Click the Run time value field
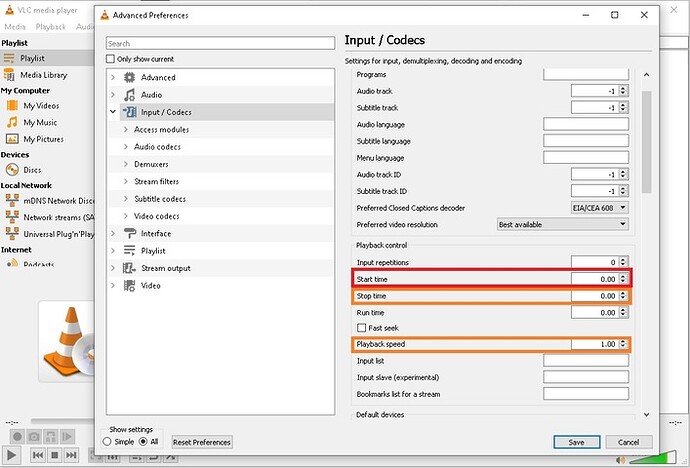Viewport: 690px width, 468px height. (x=595, y=312)
